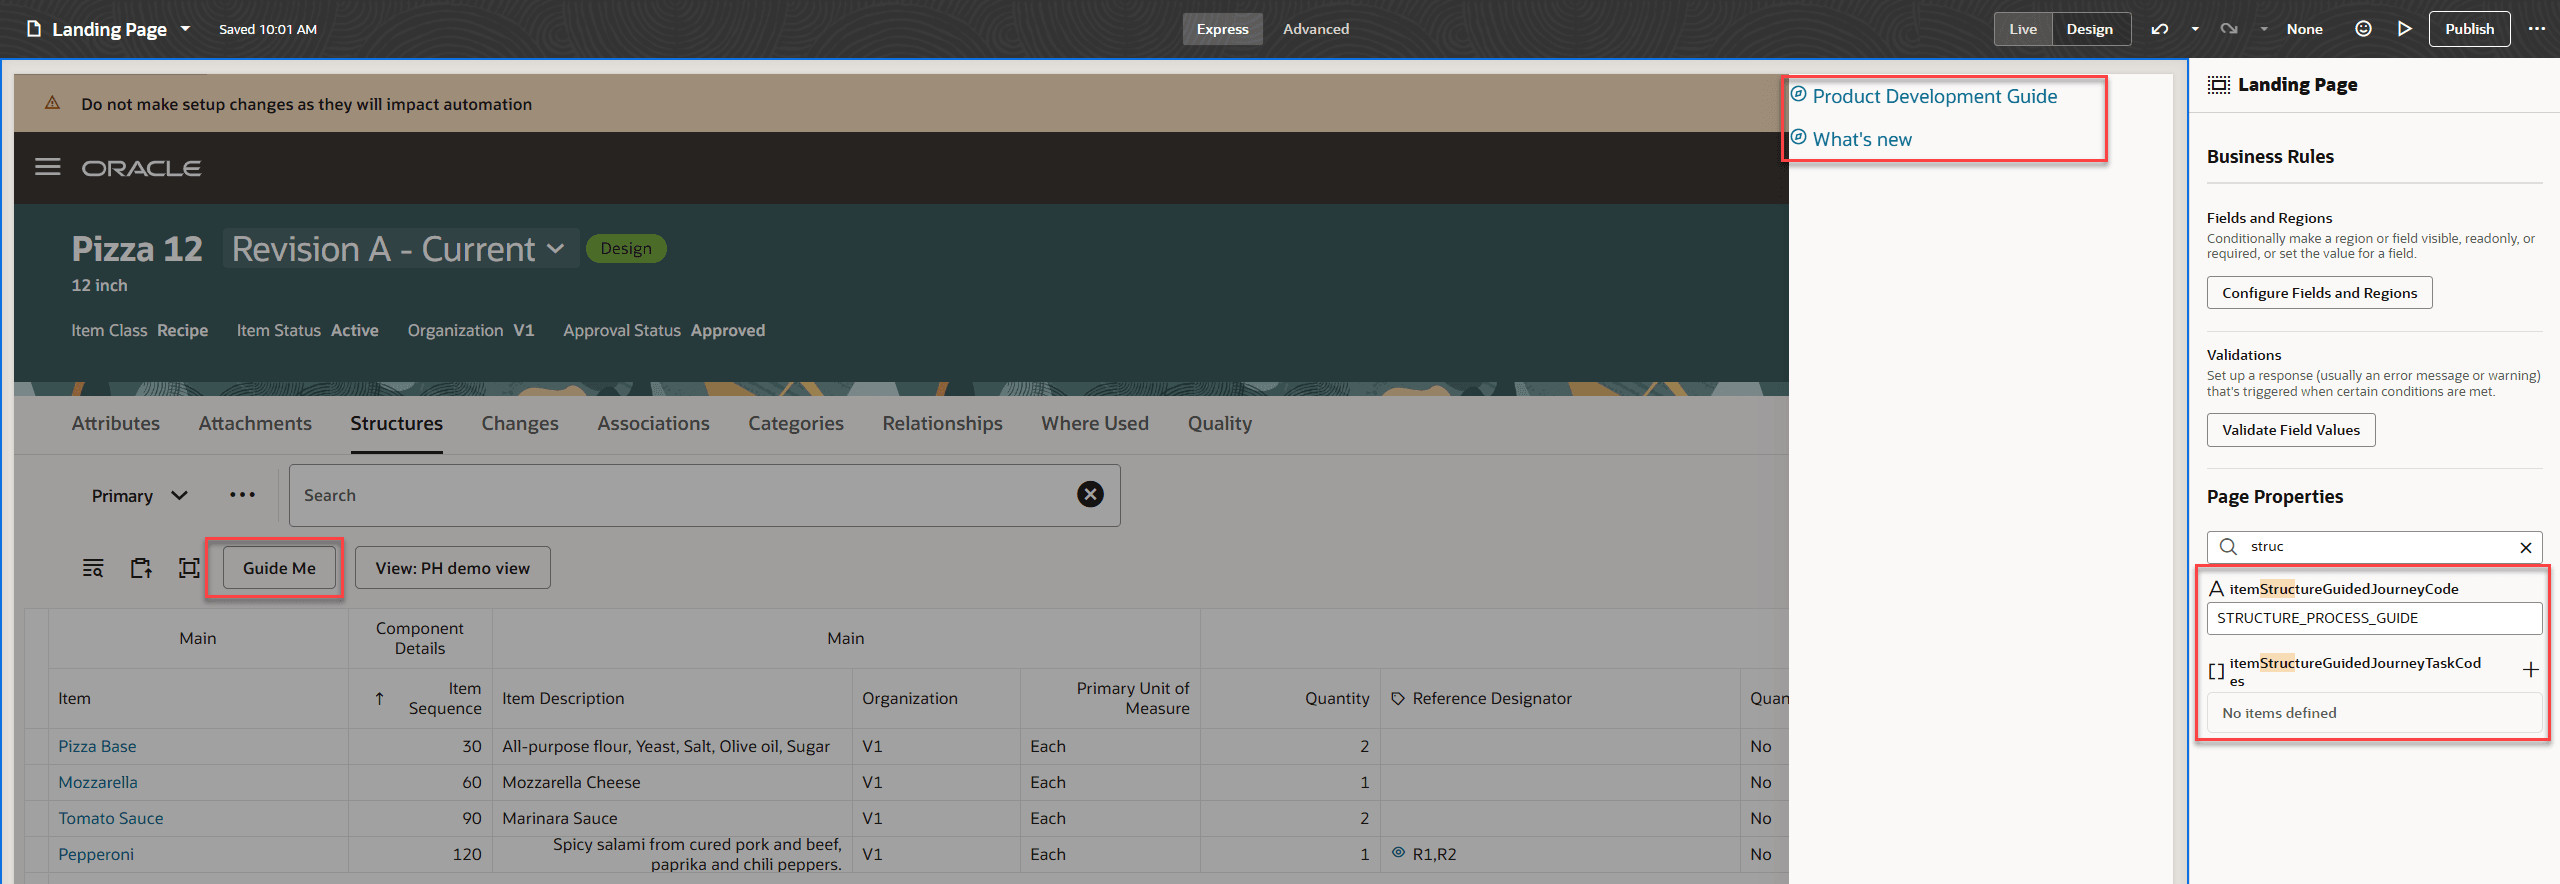This screenshot has height=884, width=2560.
Task: Open the Mozzarella item link
Action: (x=98, y=782)
